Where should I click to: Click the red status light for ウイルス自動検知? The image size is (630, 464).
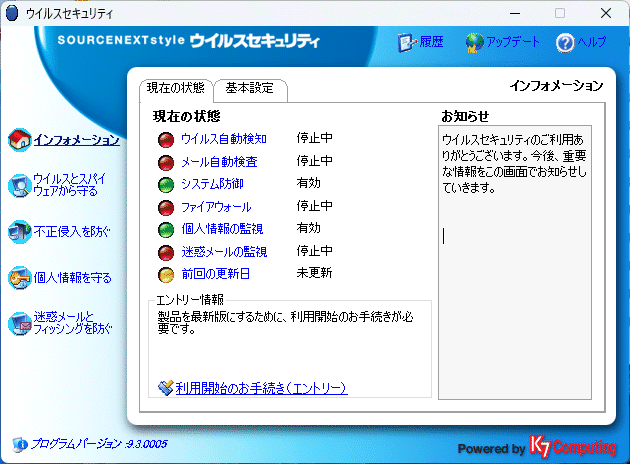tap(165, 139)
